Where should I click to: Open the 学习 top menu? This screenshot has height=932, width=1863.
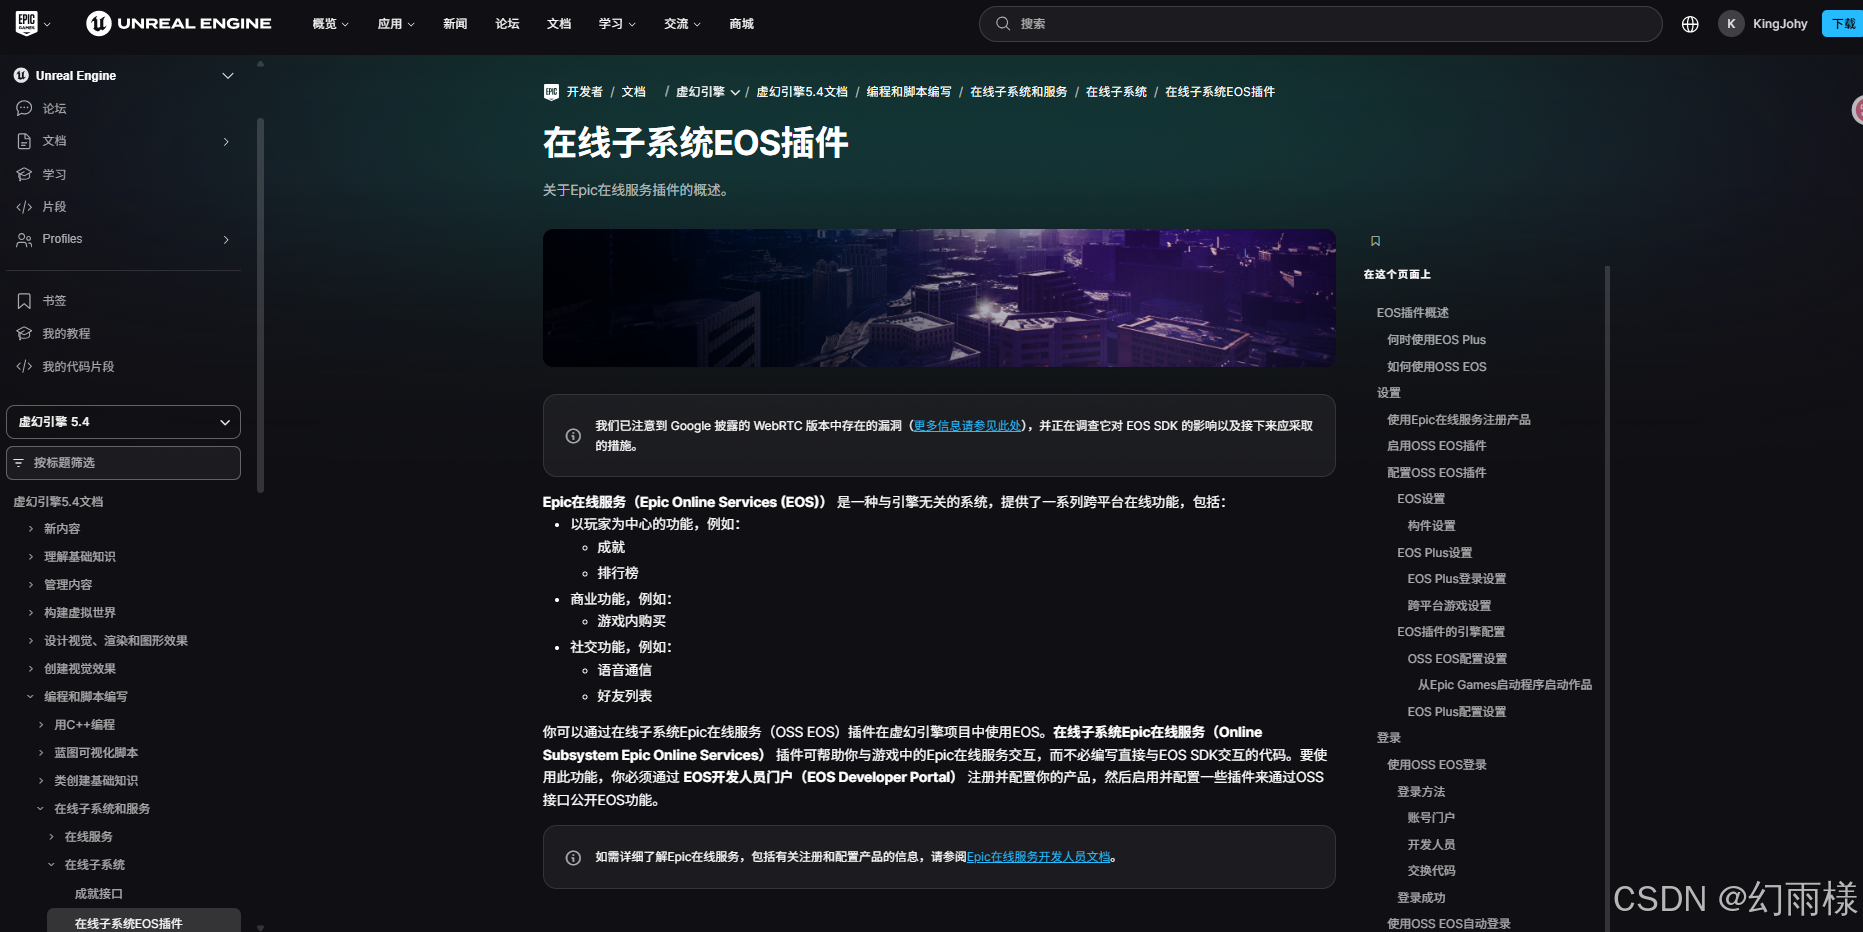pos(617,24)
